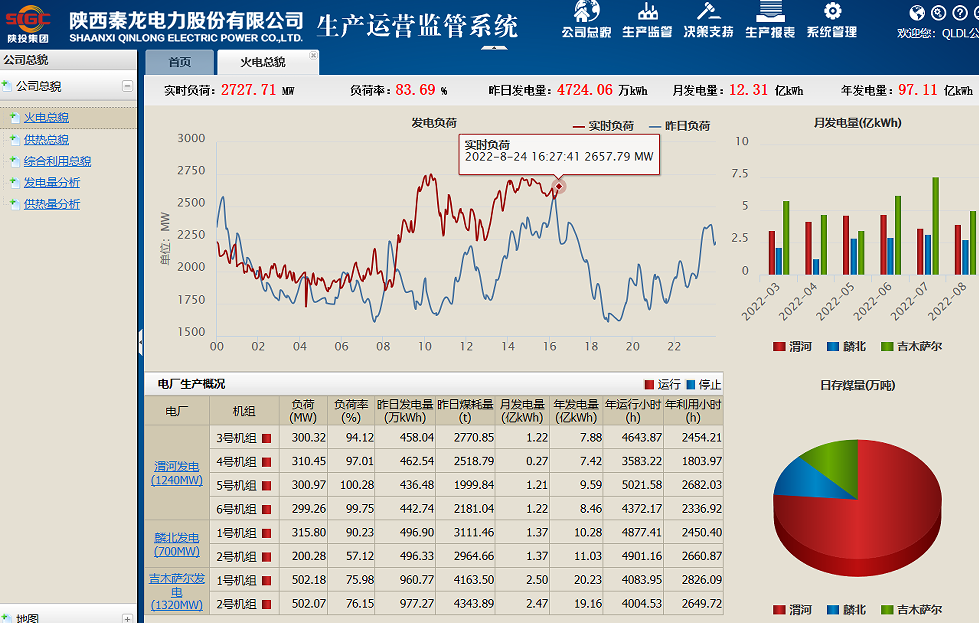979x623 pixels.
Task: Open the 生产报表 reports icon
Action: 769,12
